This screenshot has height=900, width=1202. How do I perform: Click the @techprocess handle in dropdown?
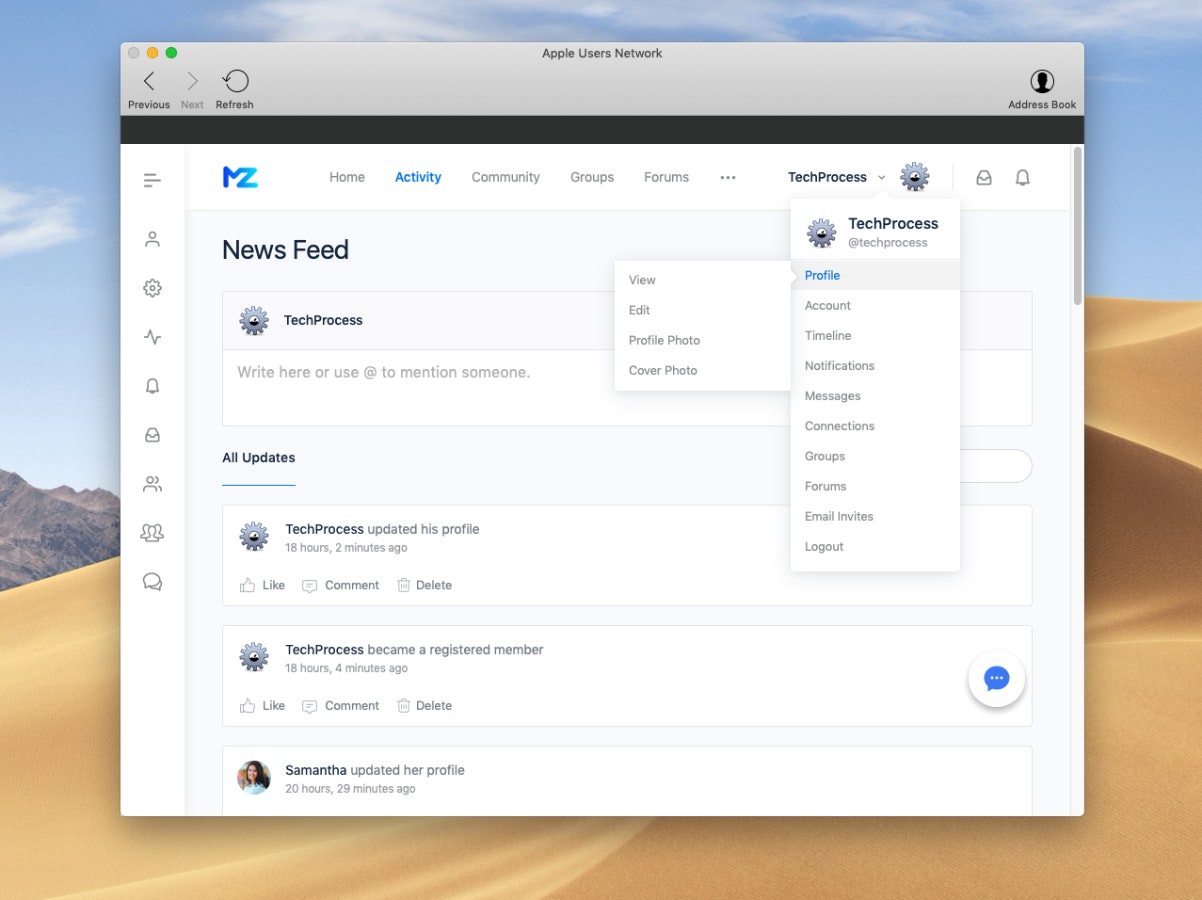(888, 243)
